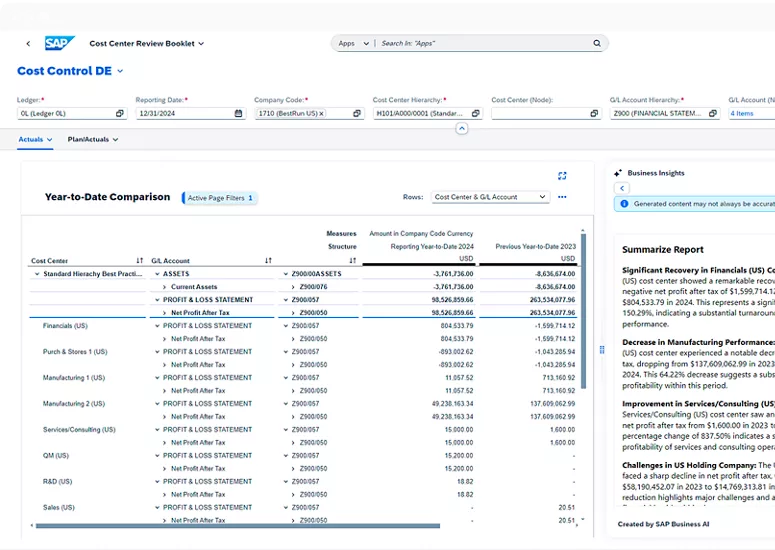Collapse the Business Insights panel arrow
This screenshot has height=550, width=775.
point(621,188)
